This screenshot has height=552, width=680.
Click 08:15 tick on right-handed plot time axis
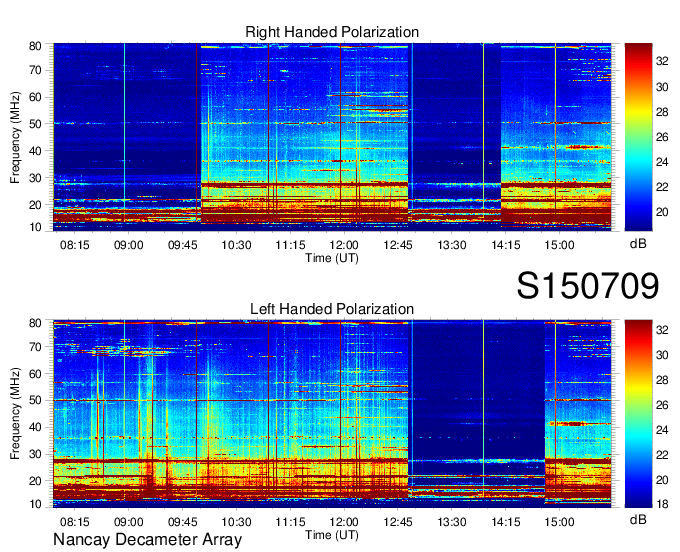coord(75,245)
